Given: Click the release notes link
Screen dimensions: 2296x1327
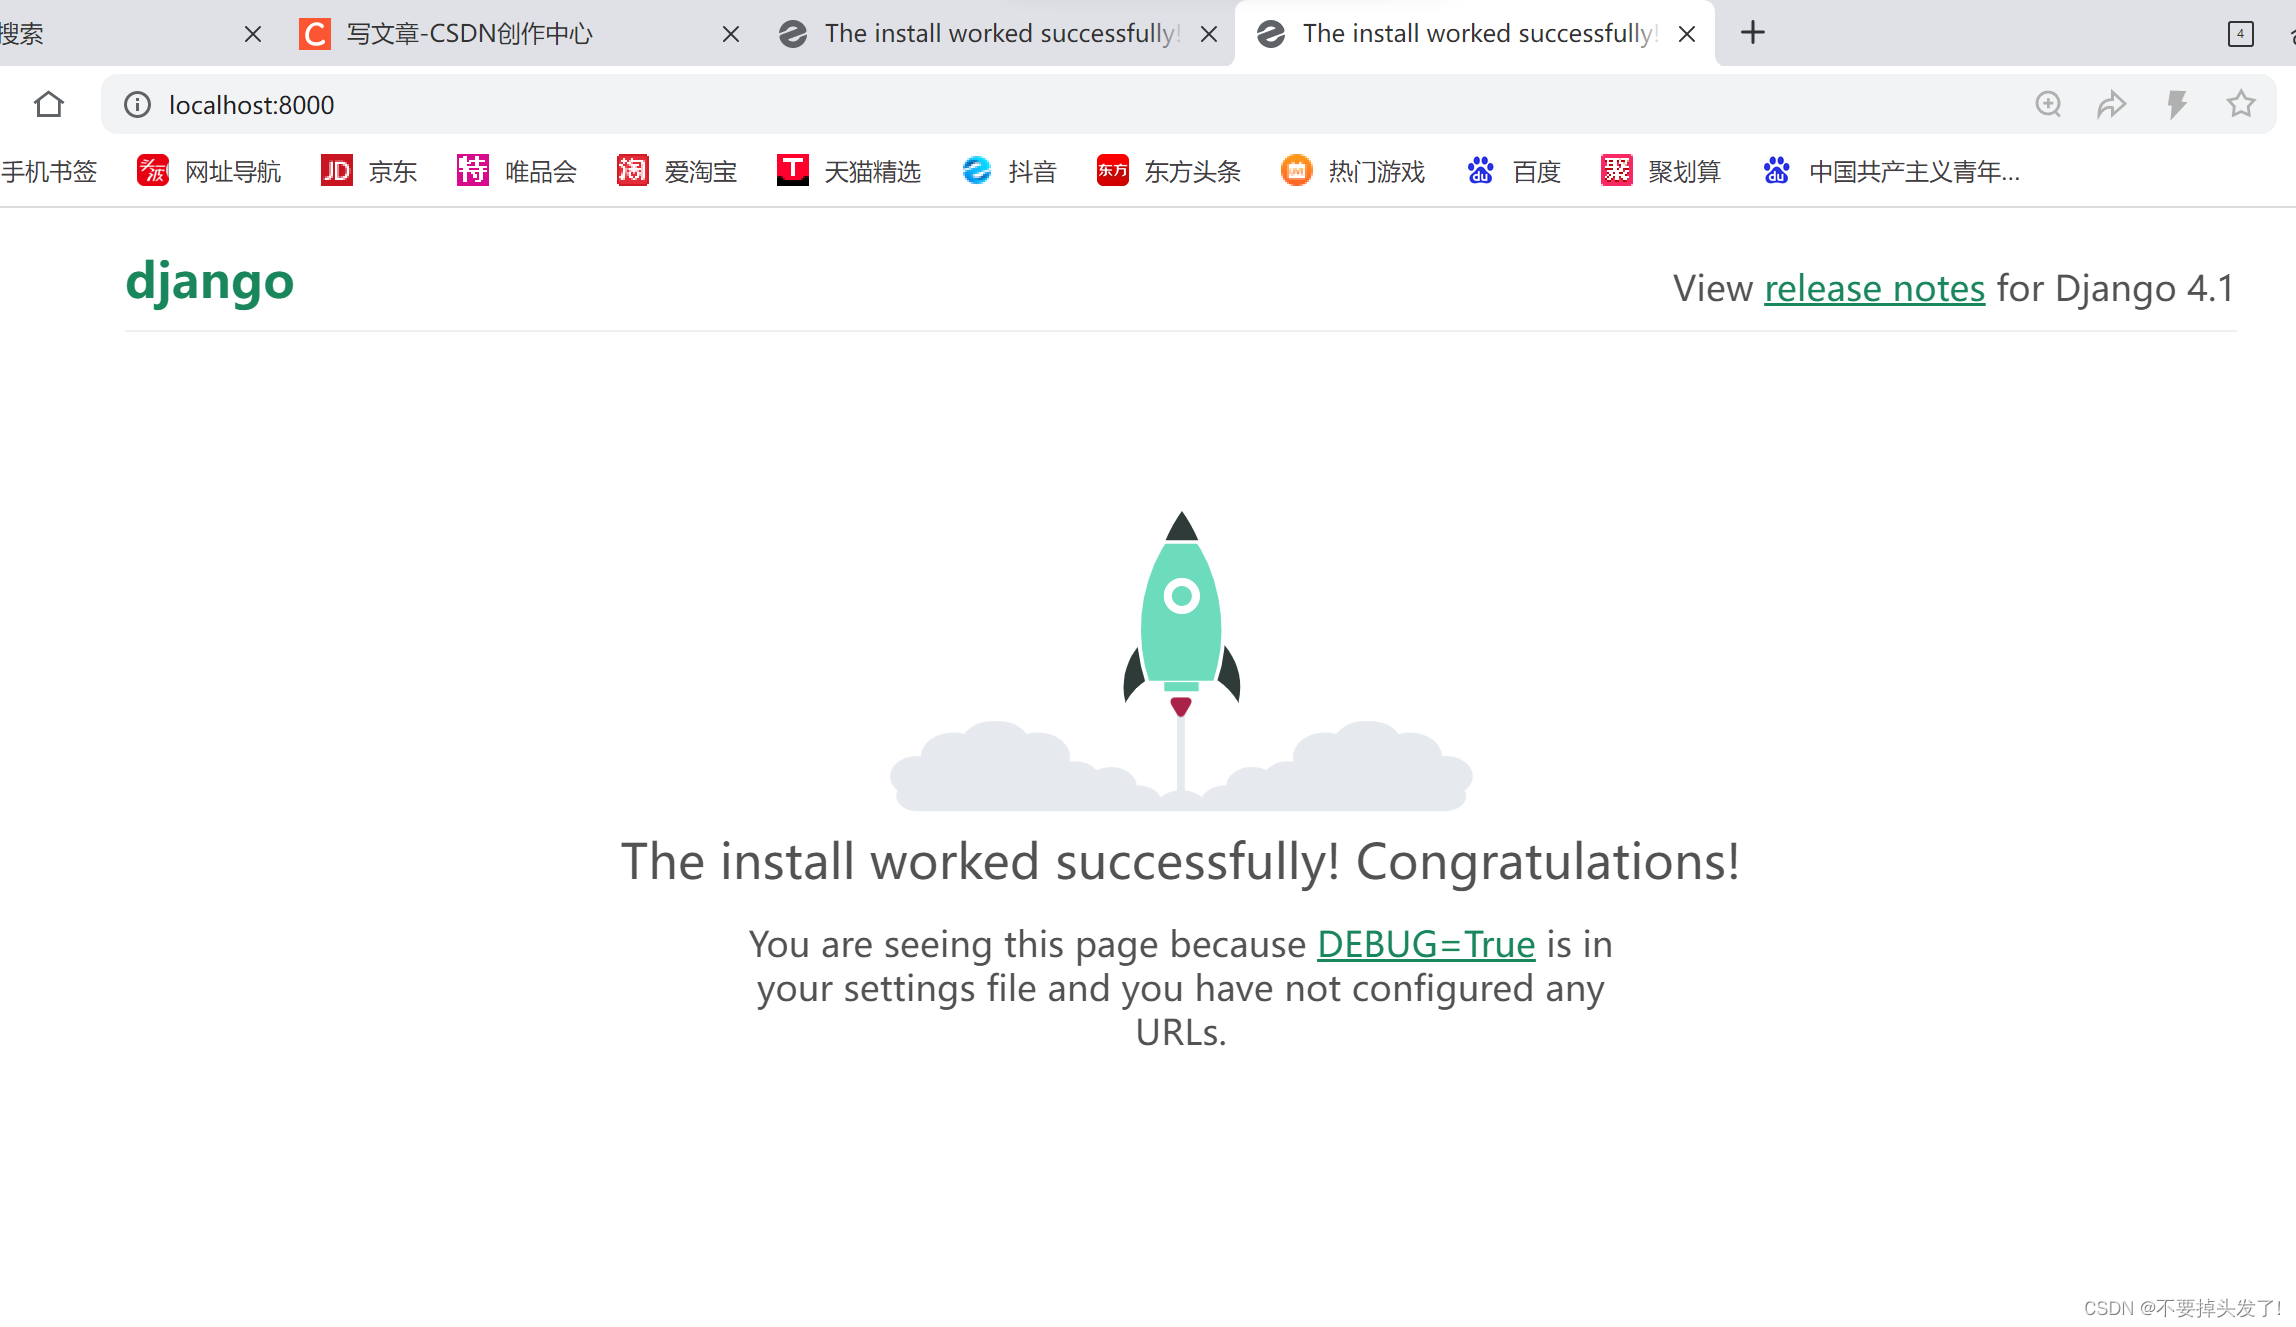Looking at the screenshot, I should [x=1874, y=288].
